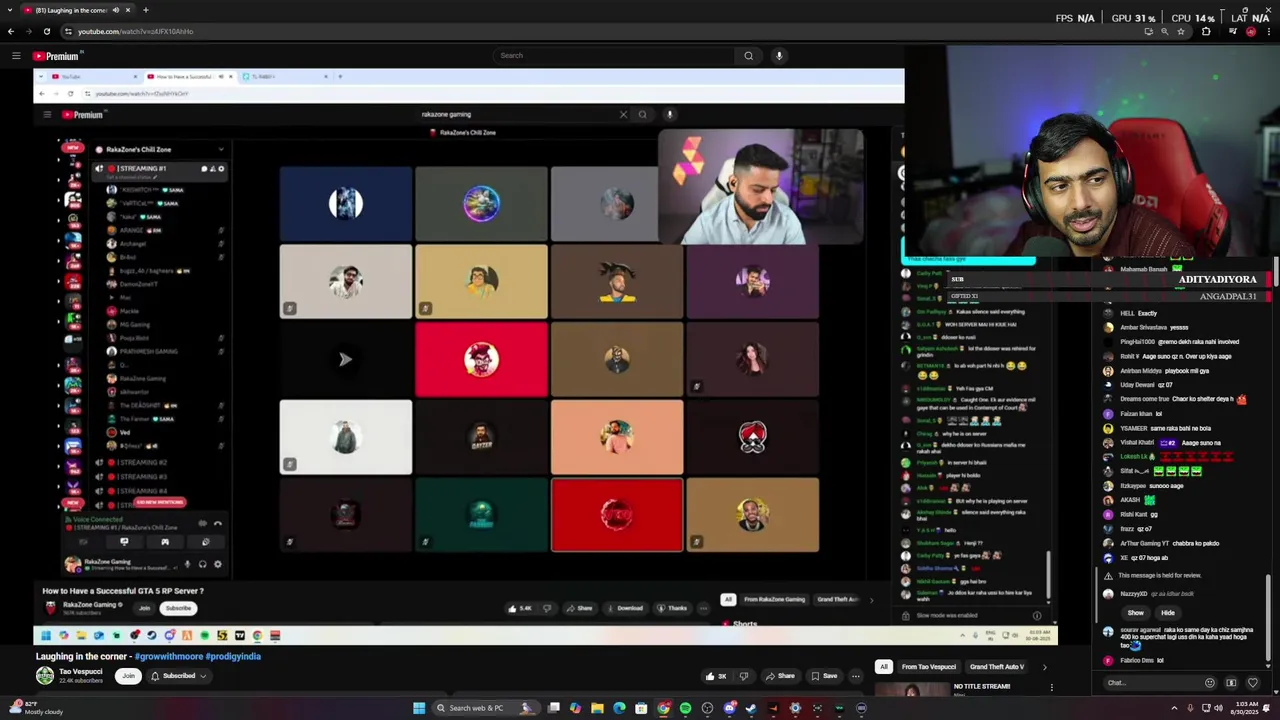Open the Chrome zoom magnifier icon

coord(1164,31)
